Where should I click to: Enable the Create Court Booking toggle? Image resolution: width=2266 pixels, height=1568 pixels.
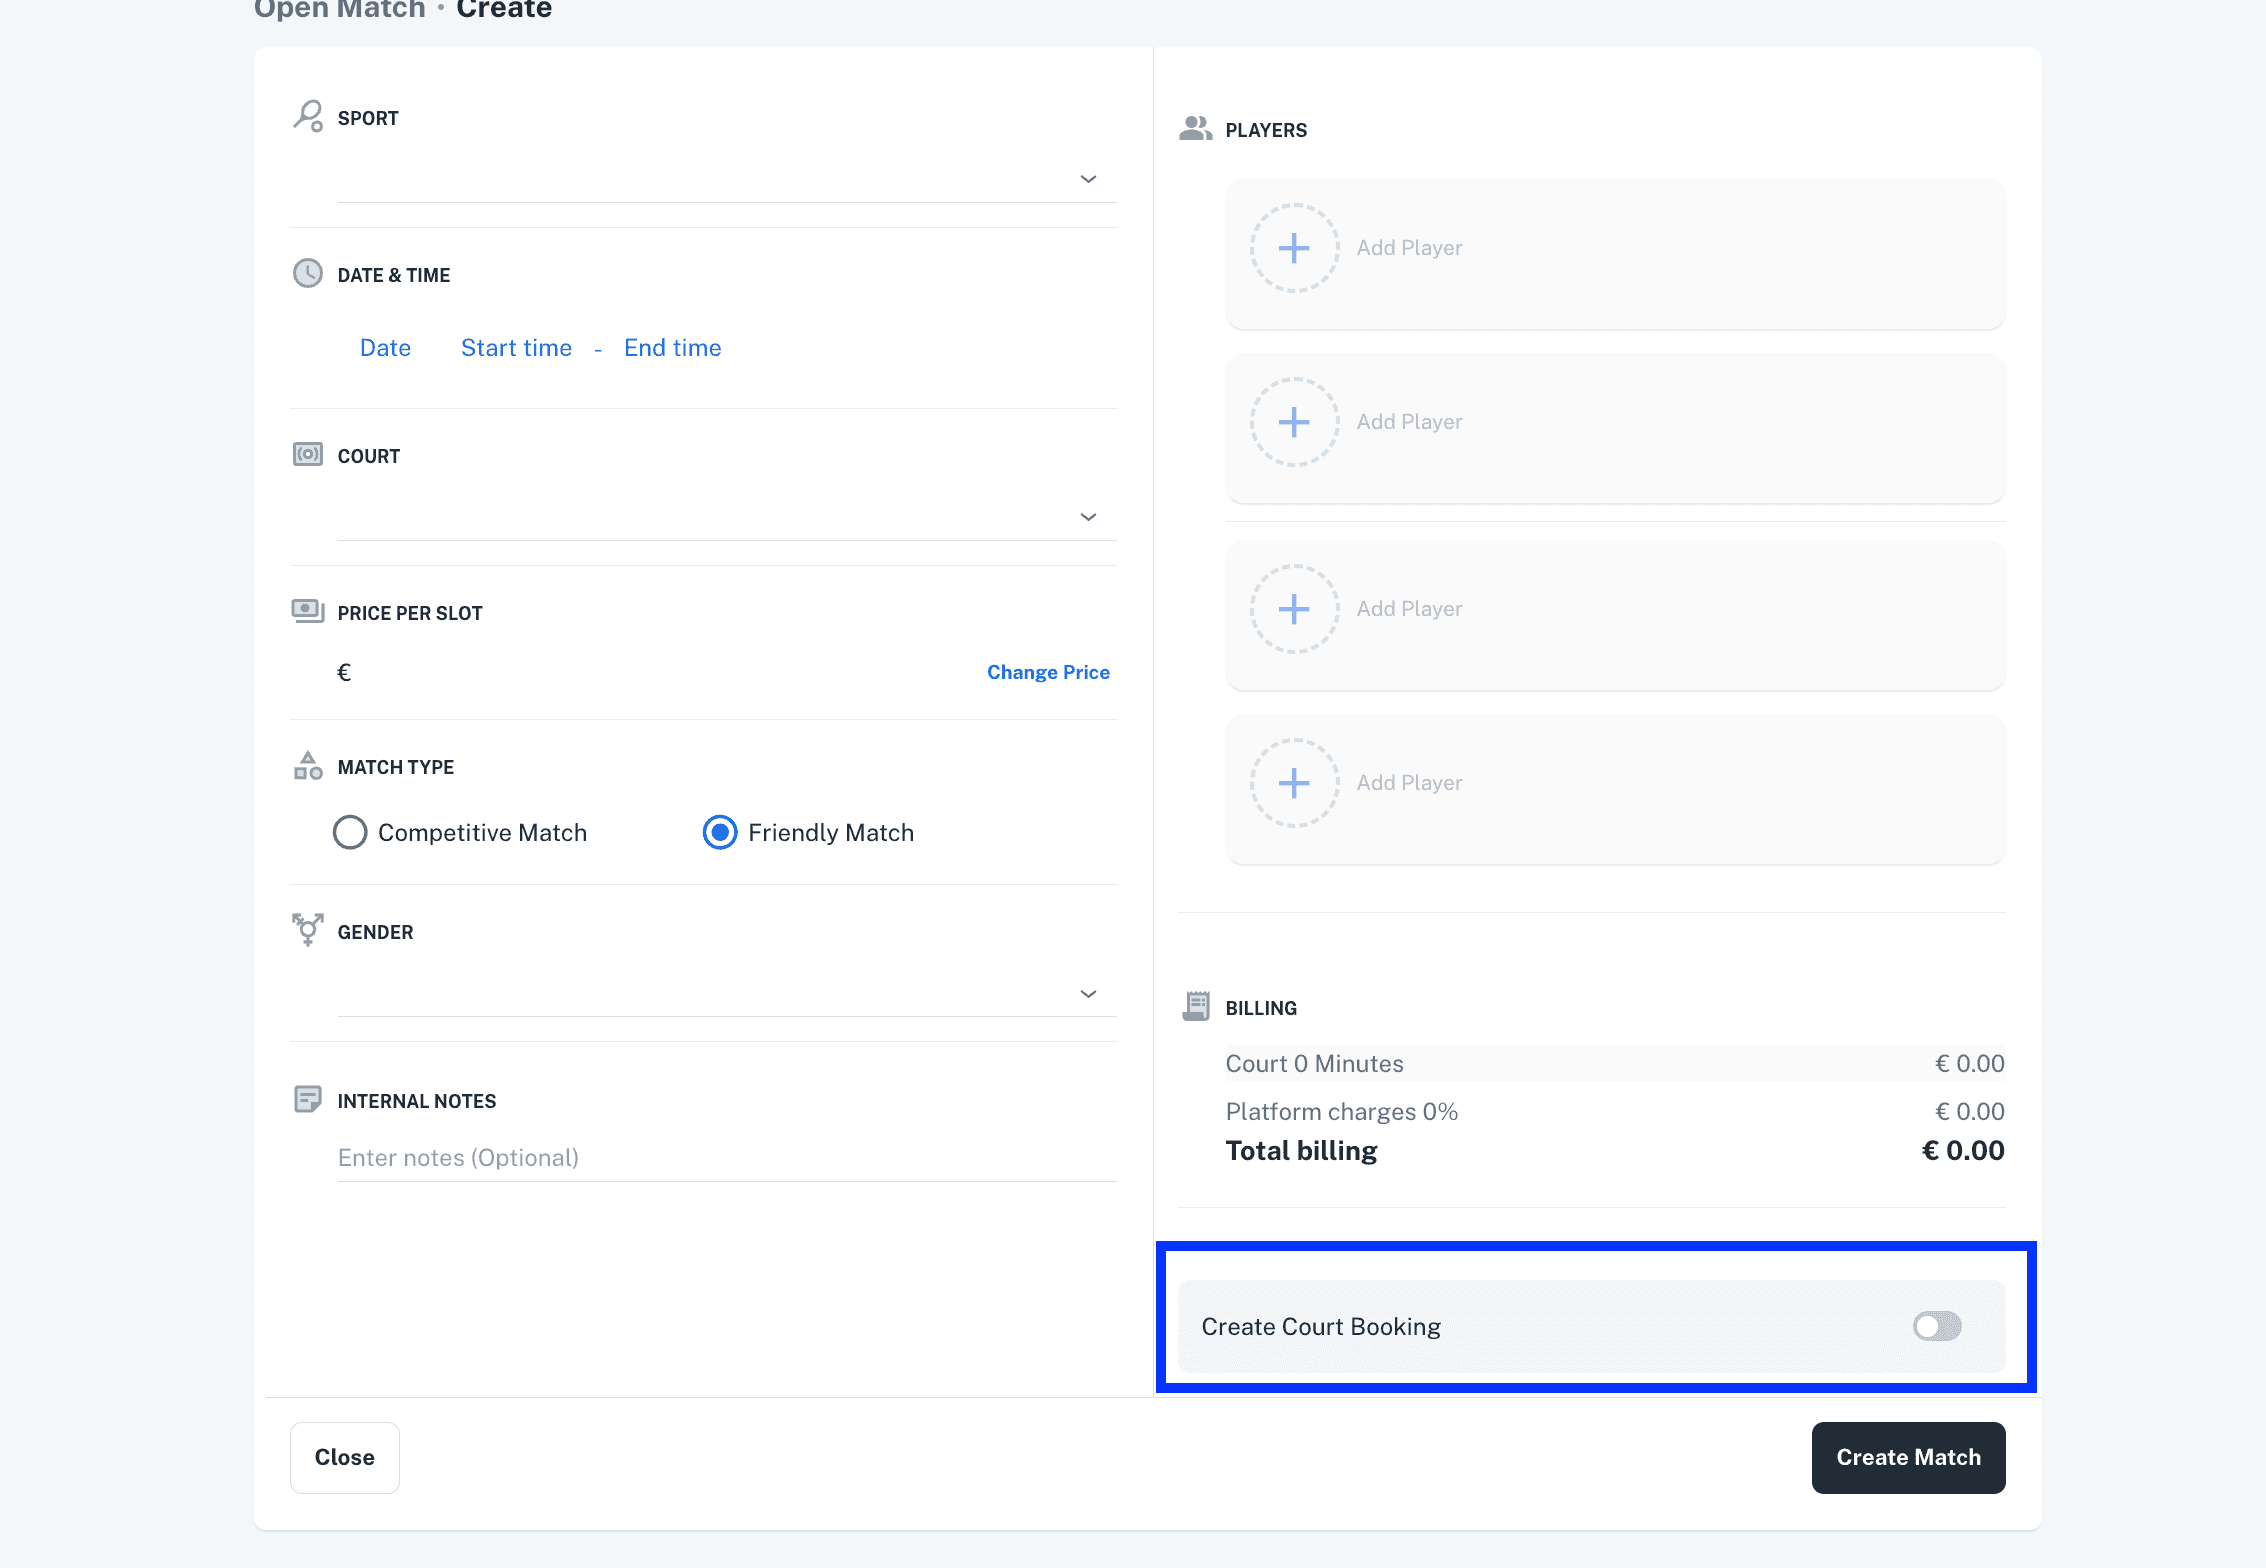pos(1936,1326)
